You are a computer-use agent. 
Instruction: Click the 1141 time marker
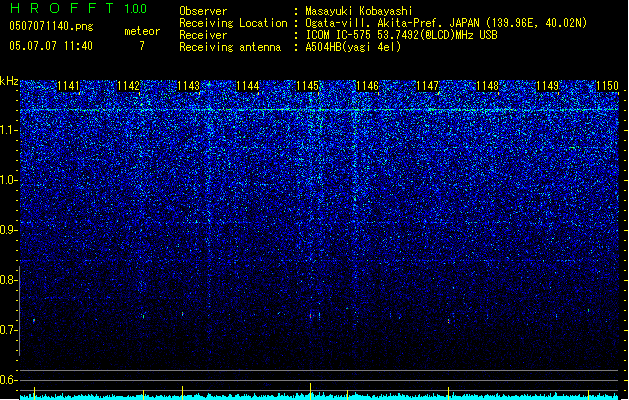[x=68, y=86]
